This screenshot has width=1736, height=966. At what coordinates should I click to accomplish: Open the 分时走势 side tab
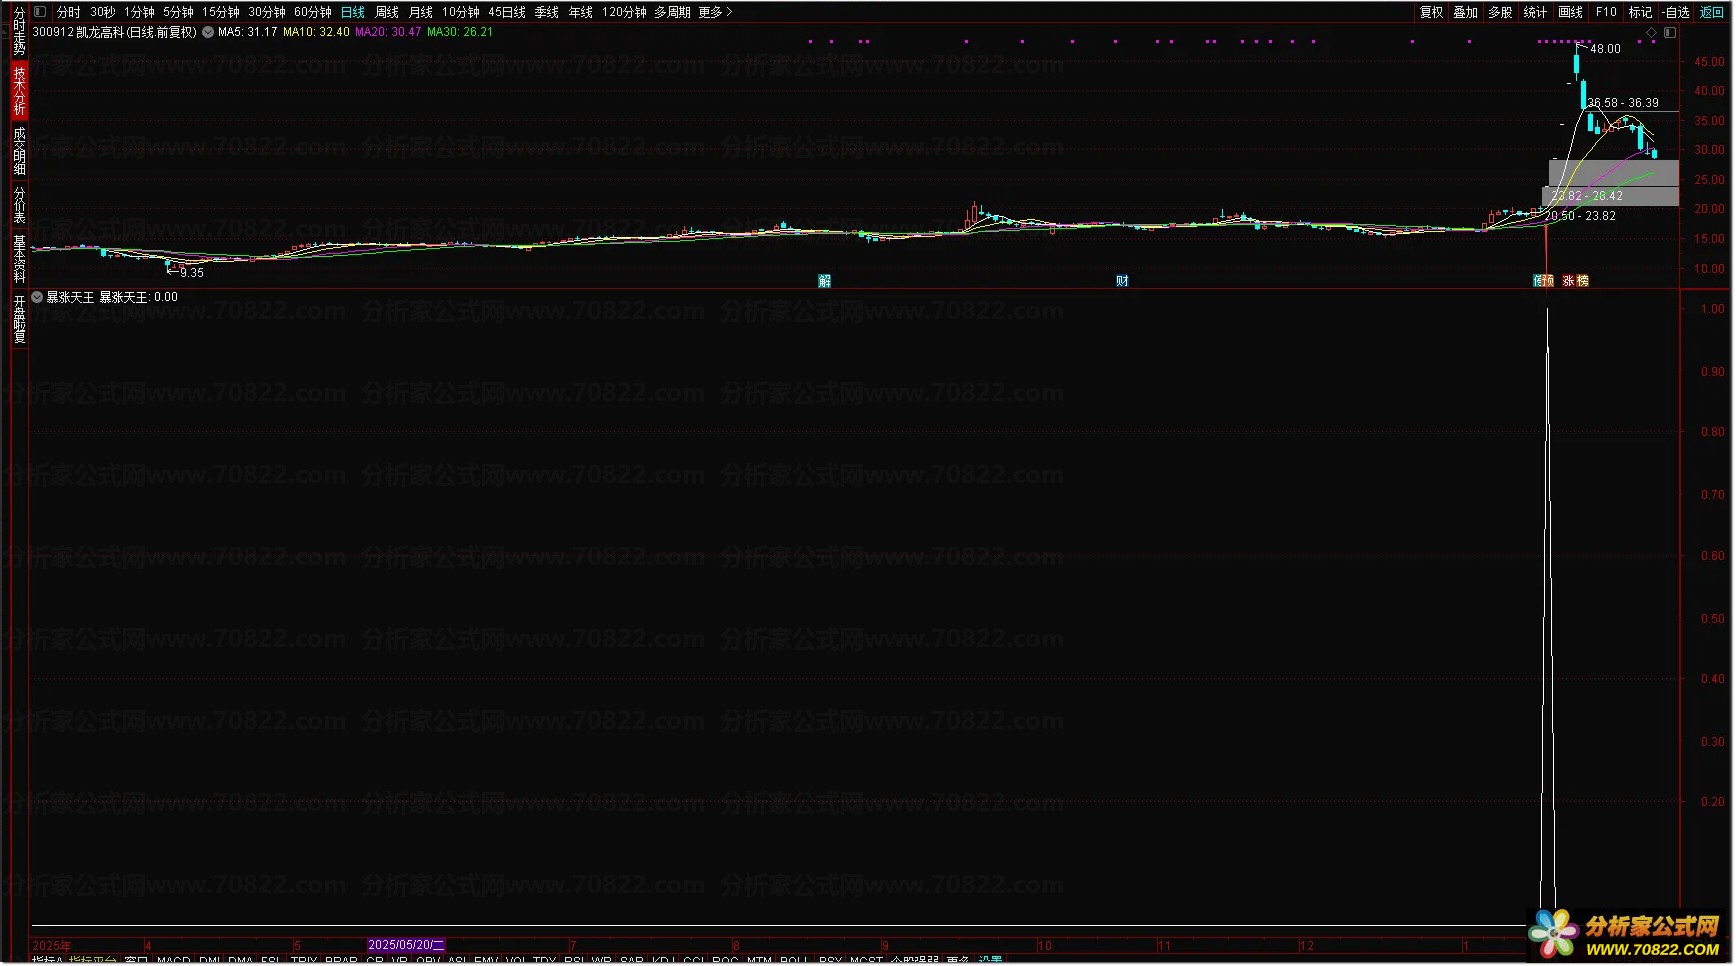[x=19, y=31]
